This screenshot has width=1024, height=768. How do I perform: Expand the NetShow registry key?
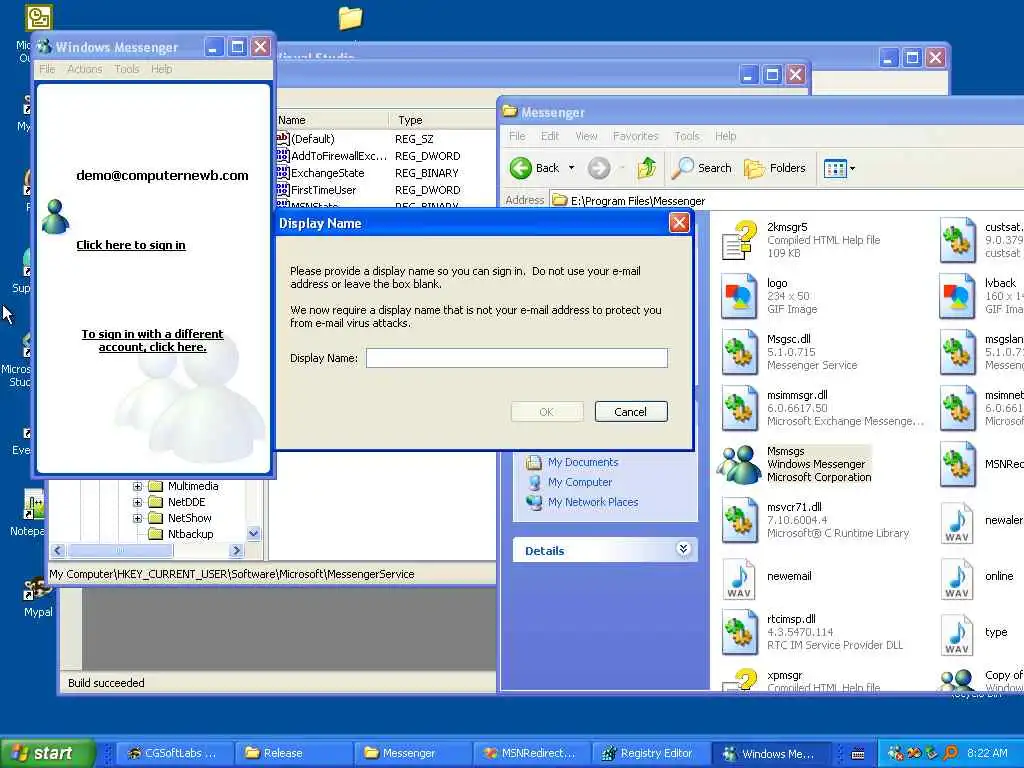137,519
